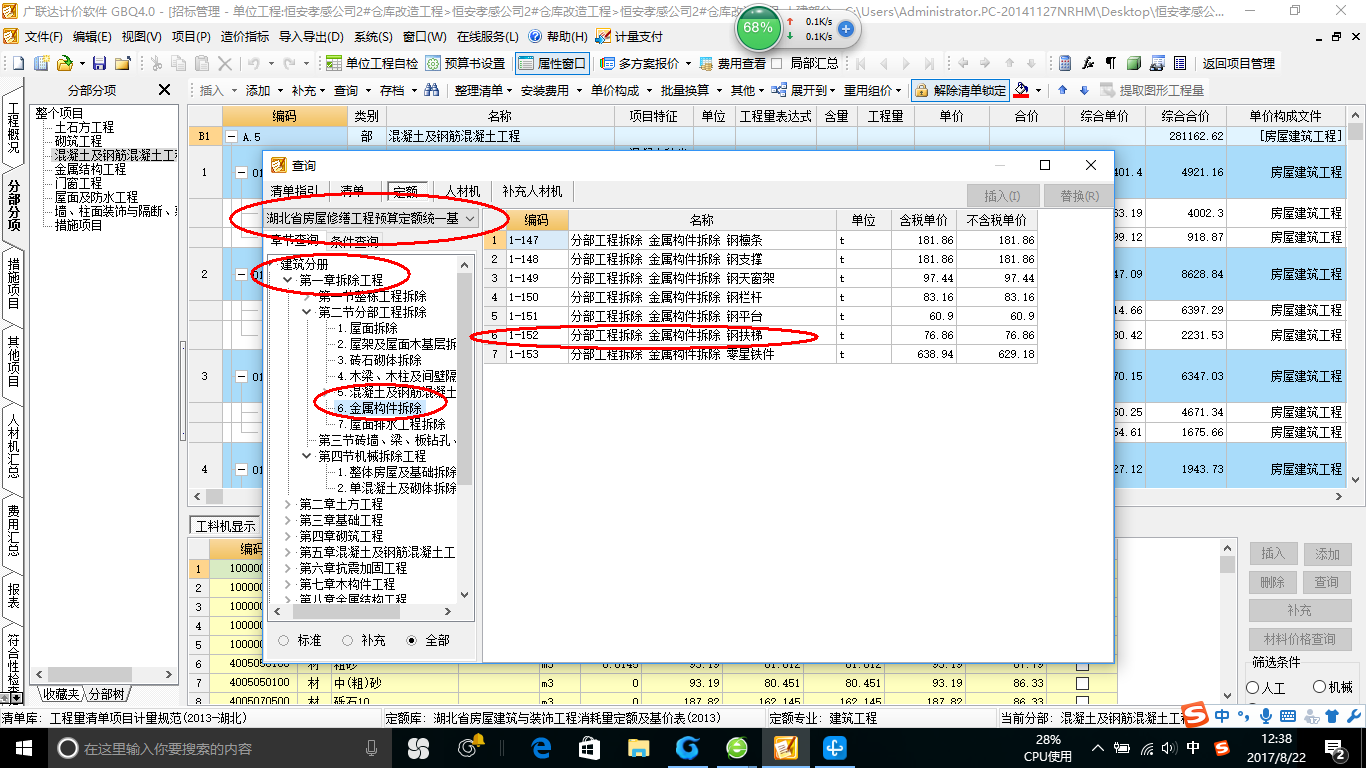Select the 分部分项 vertical sidebar tab
Screen dimensions: 1366x768
click(14, 206)
